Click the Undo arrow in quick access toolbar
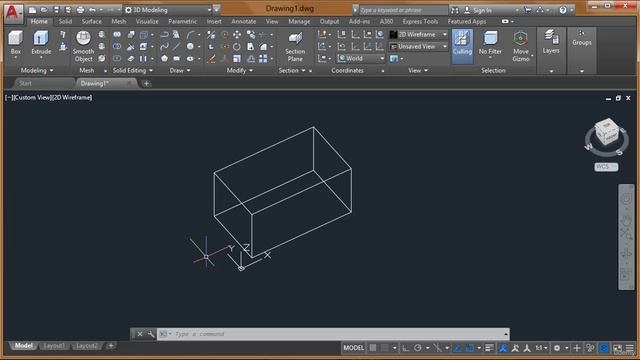The height and width of the screenshot is (360, 640). point(93,10)
